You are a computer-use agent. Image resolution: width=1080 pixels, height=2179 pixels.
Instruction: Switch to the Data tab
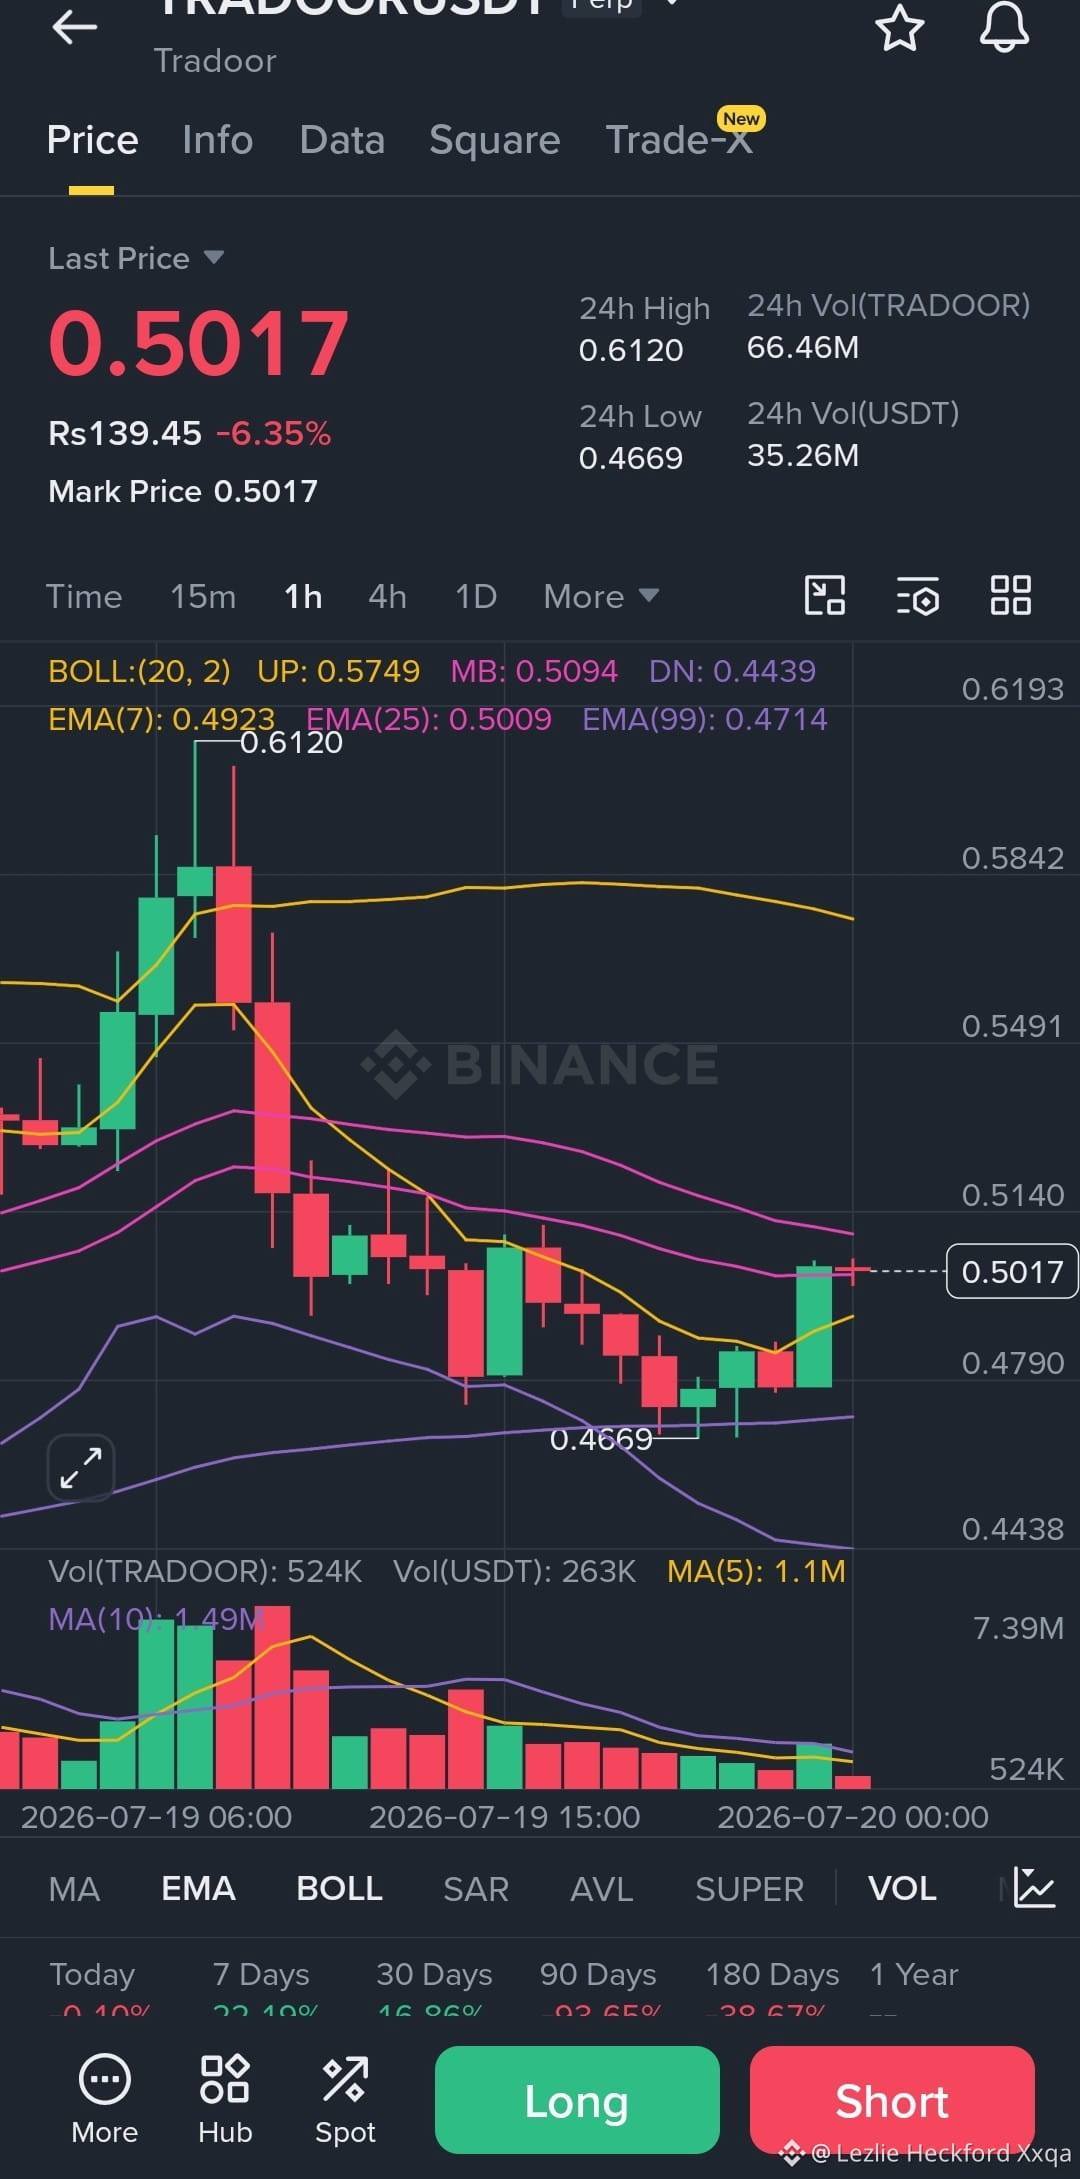[x=342, y=140]
